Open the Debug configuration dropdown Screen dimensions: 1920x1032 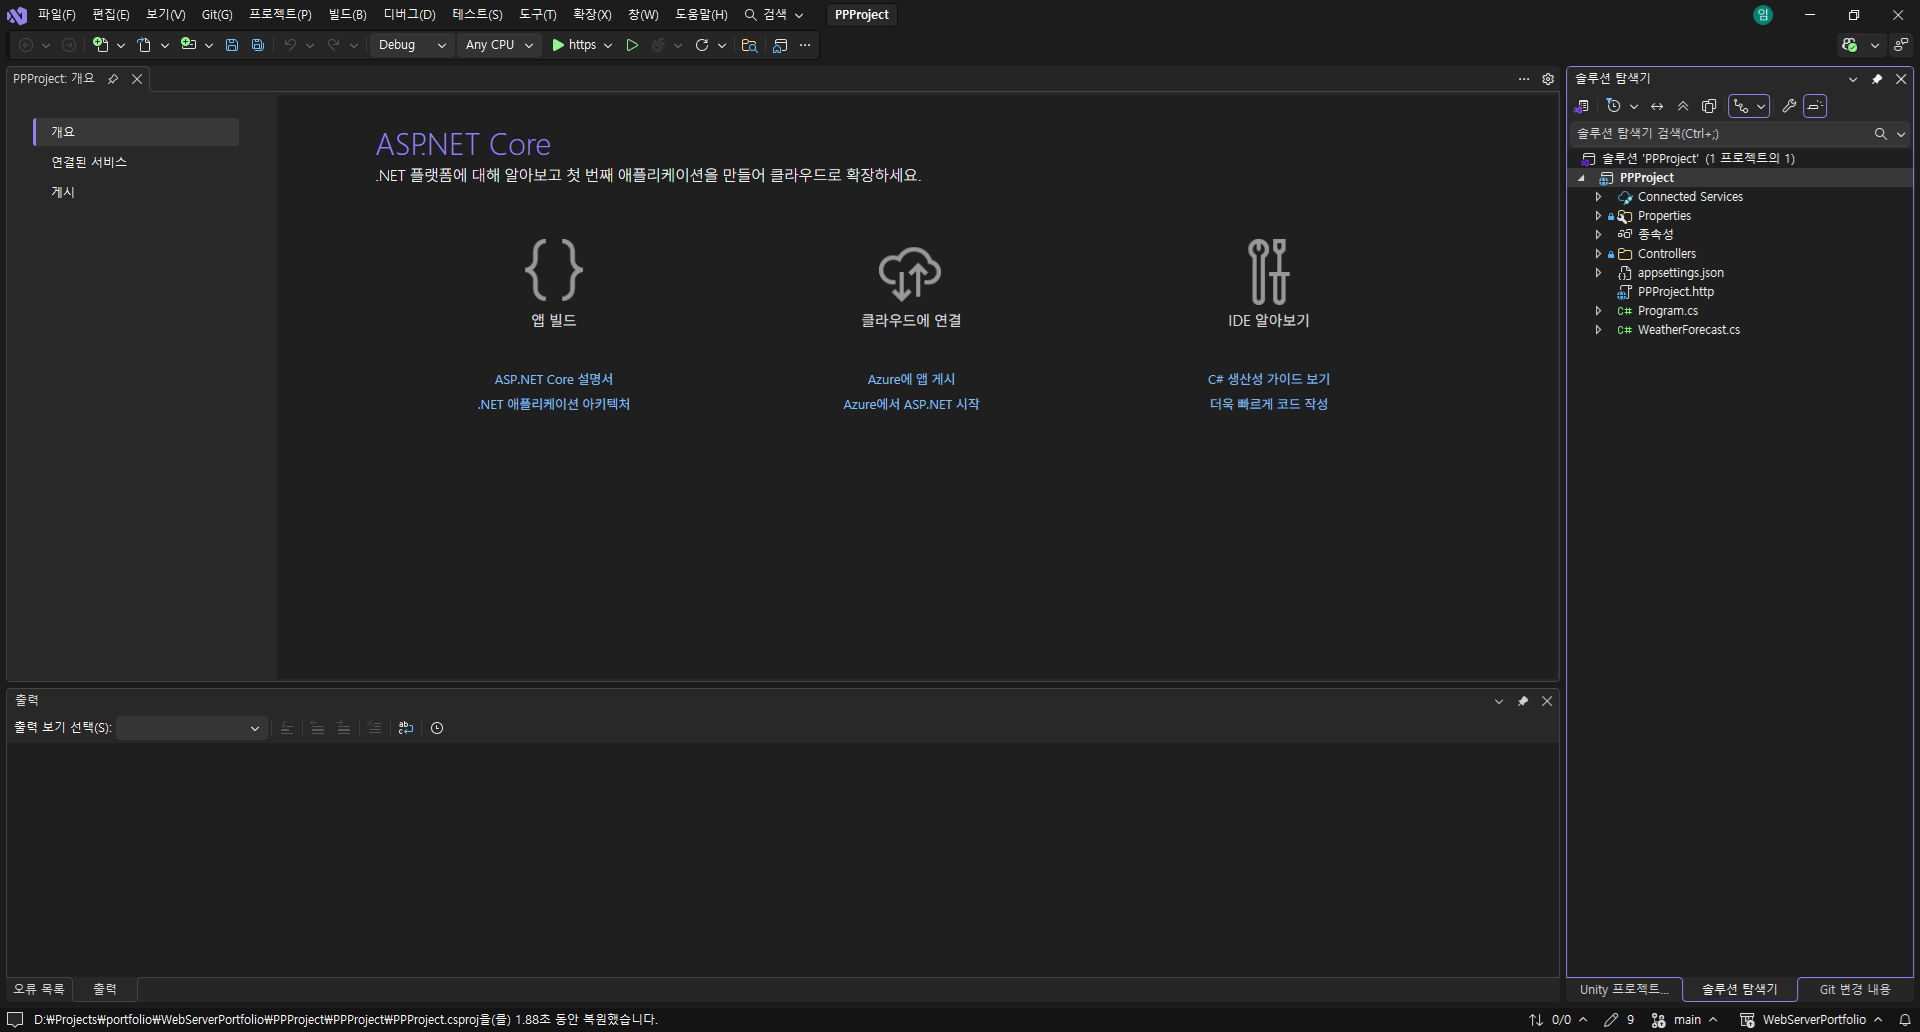(412, 45)
